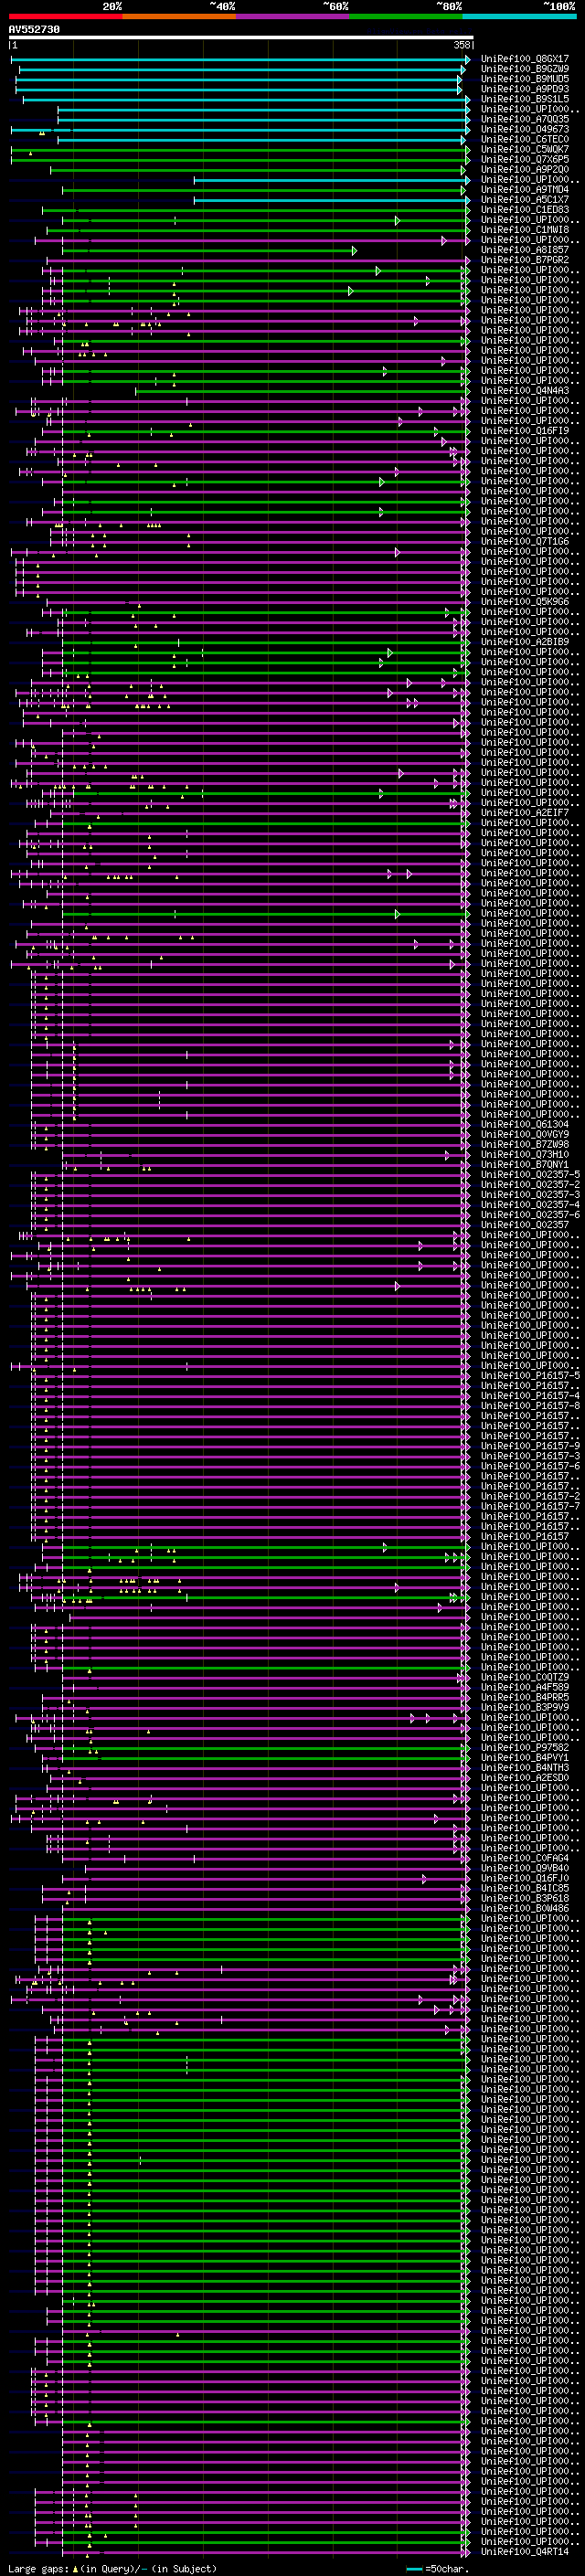Viewport: 585px width, 2576px height.
Task: Select hit label UniRef100_Q73H10
Action: pos(525,1154)
